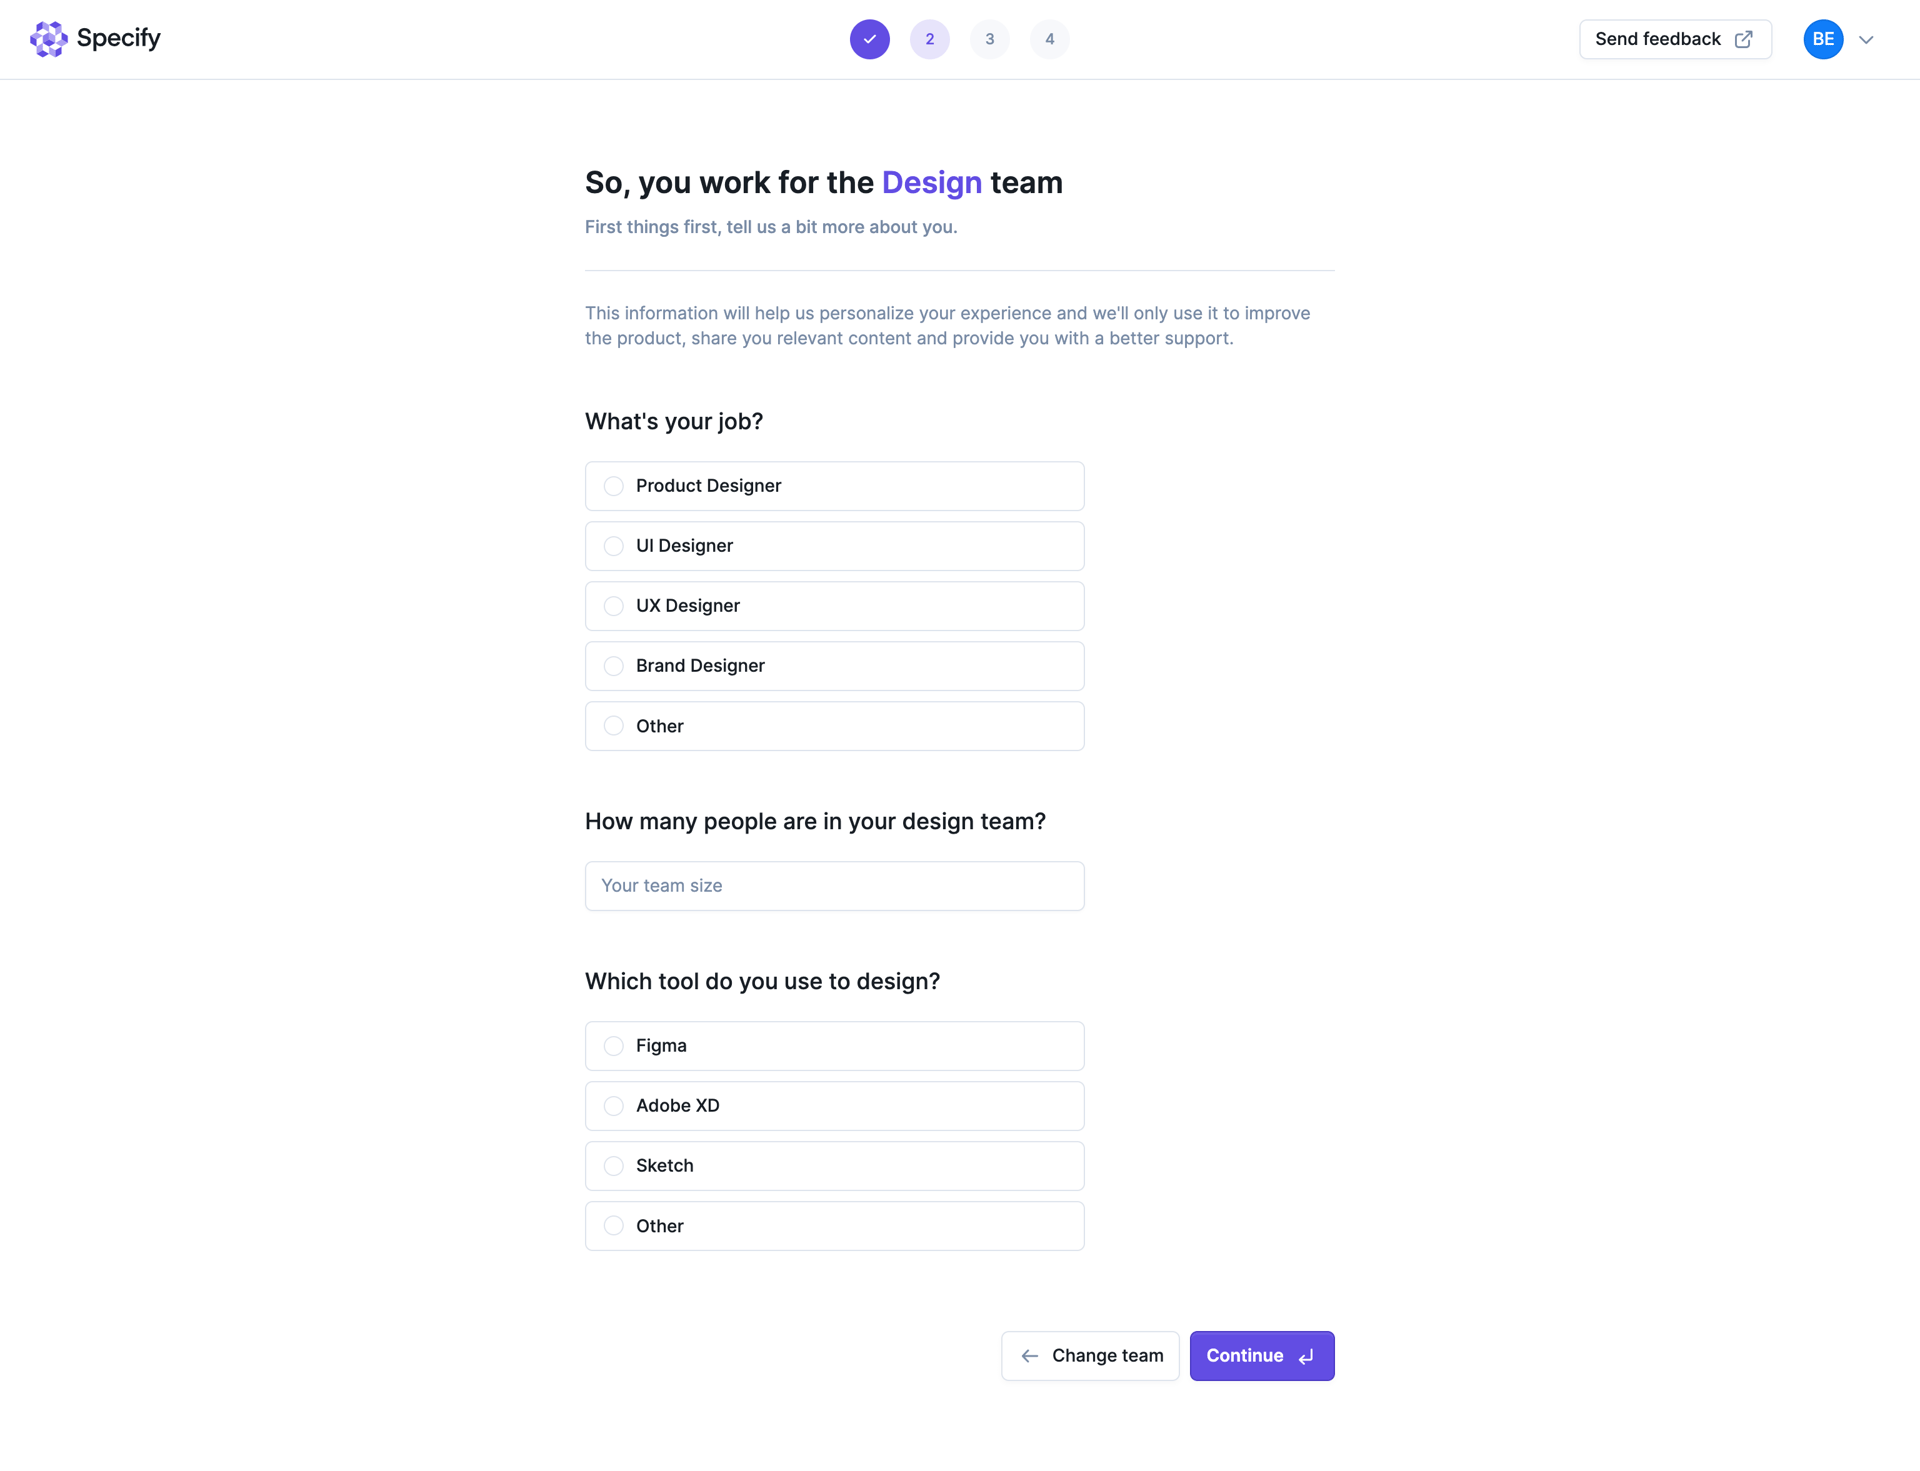Select Figma as your design tool
Viewport: 1920px width, 1471px height.
613,1046
